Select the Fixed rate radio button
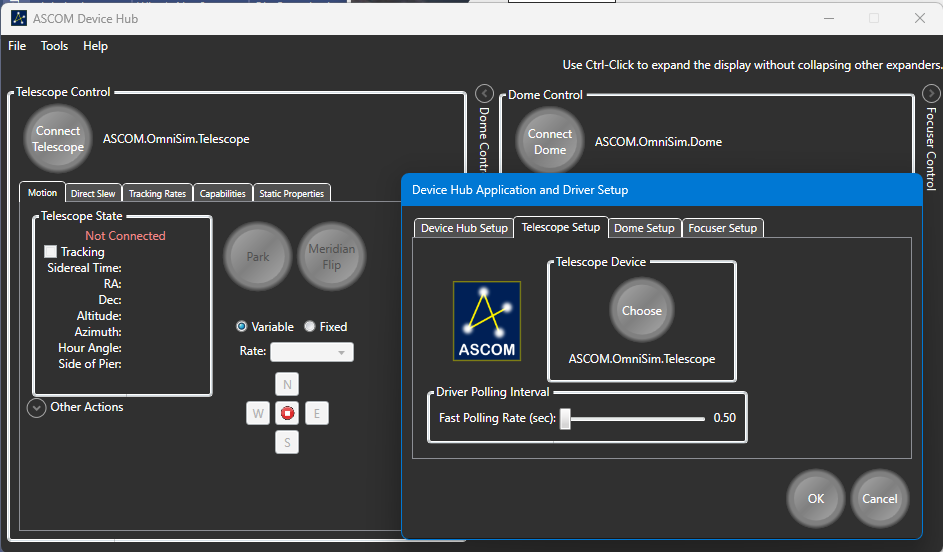 (x=310, y=327)
